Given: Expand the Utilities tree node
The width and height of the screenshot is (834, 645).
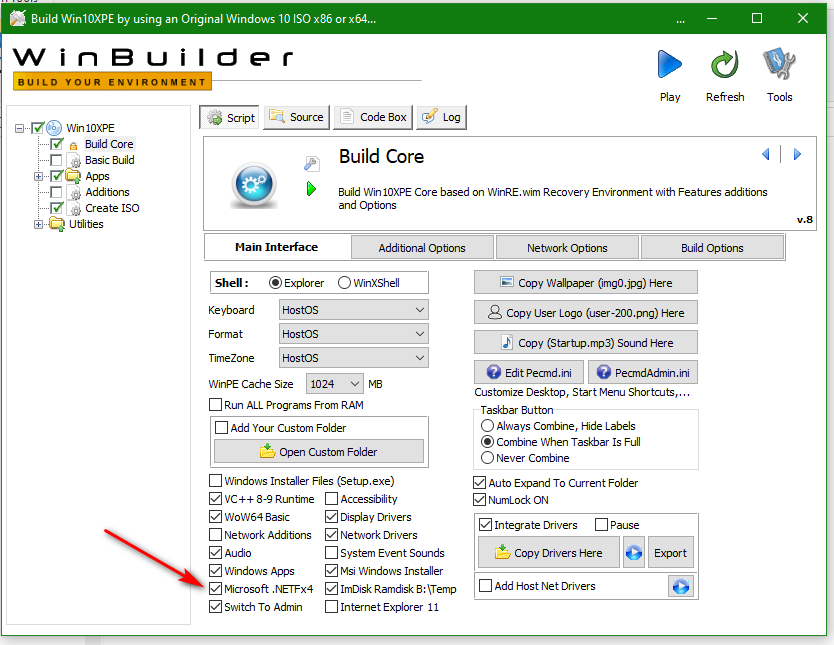Looking at the screenshot, I should pos(38,224).
